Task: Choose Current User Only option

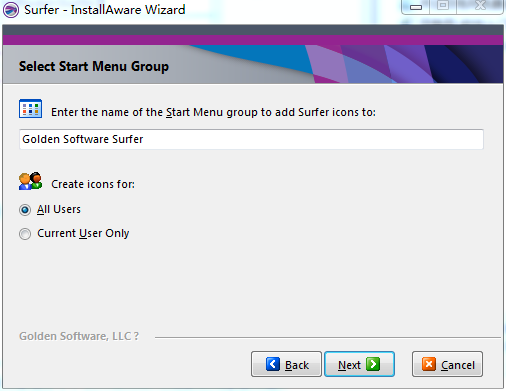Action: point(25,234)
